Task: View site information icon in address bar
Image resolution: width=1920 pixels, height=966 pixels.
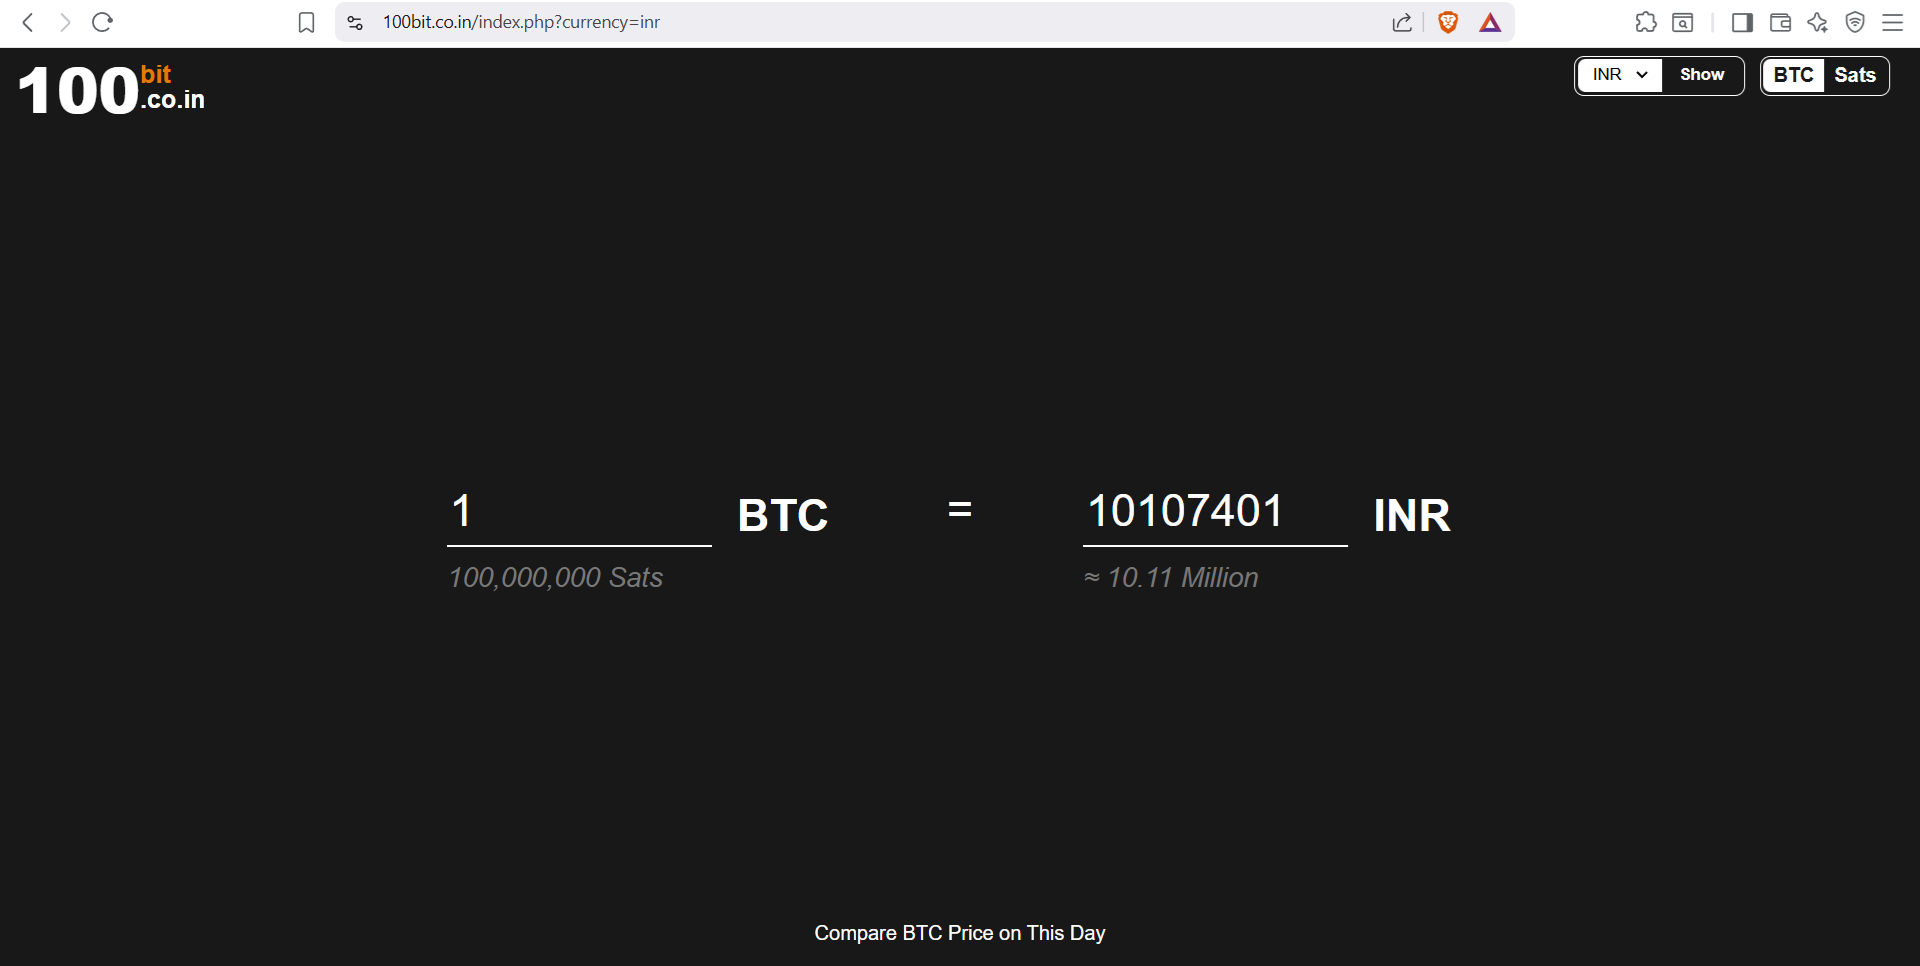Action: pyautogui.click(x=355, y=22)
